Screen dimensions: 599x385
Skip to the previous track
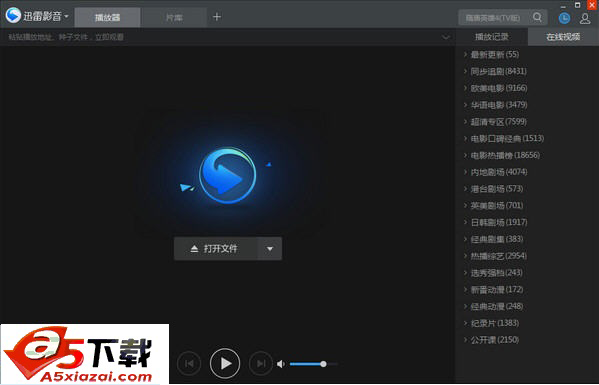189,363
